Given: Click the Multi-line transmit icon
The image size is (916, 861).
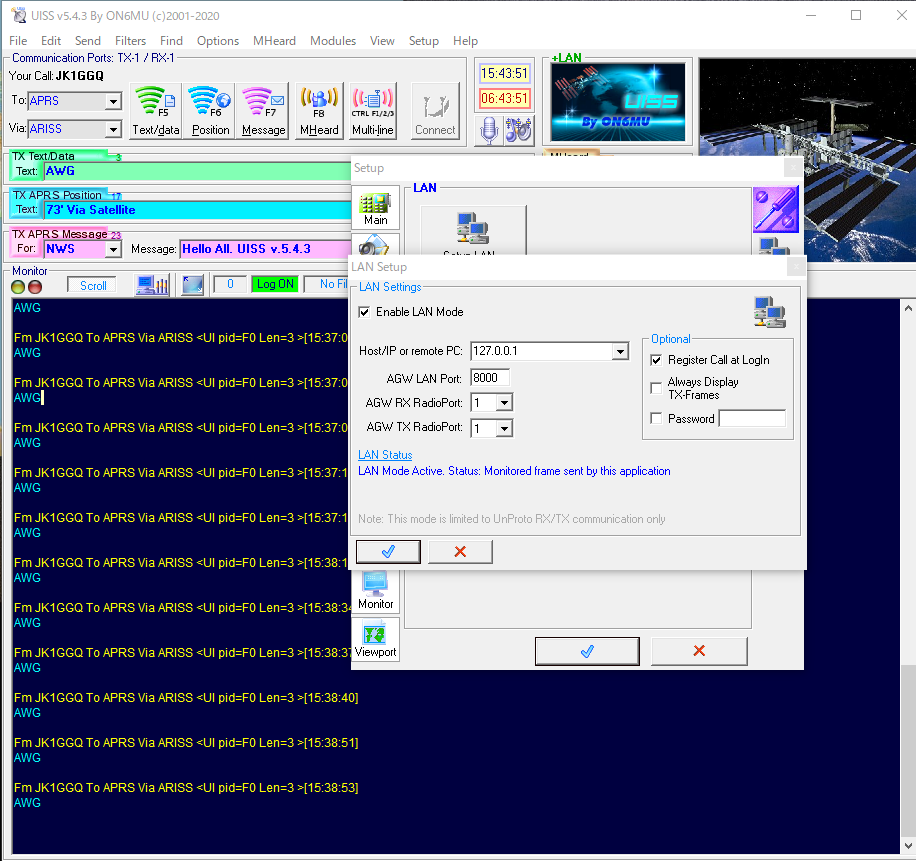Looking at the screenshot, I should 372,110.
